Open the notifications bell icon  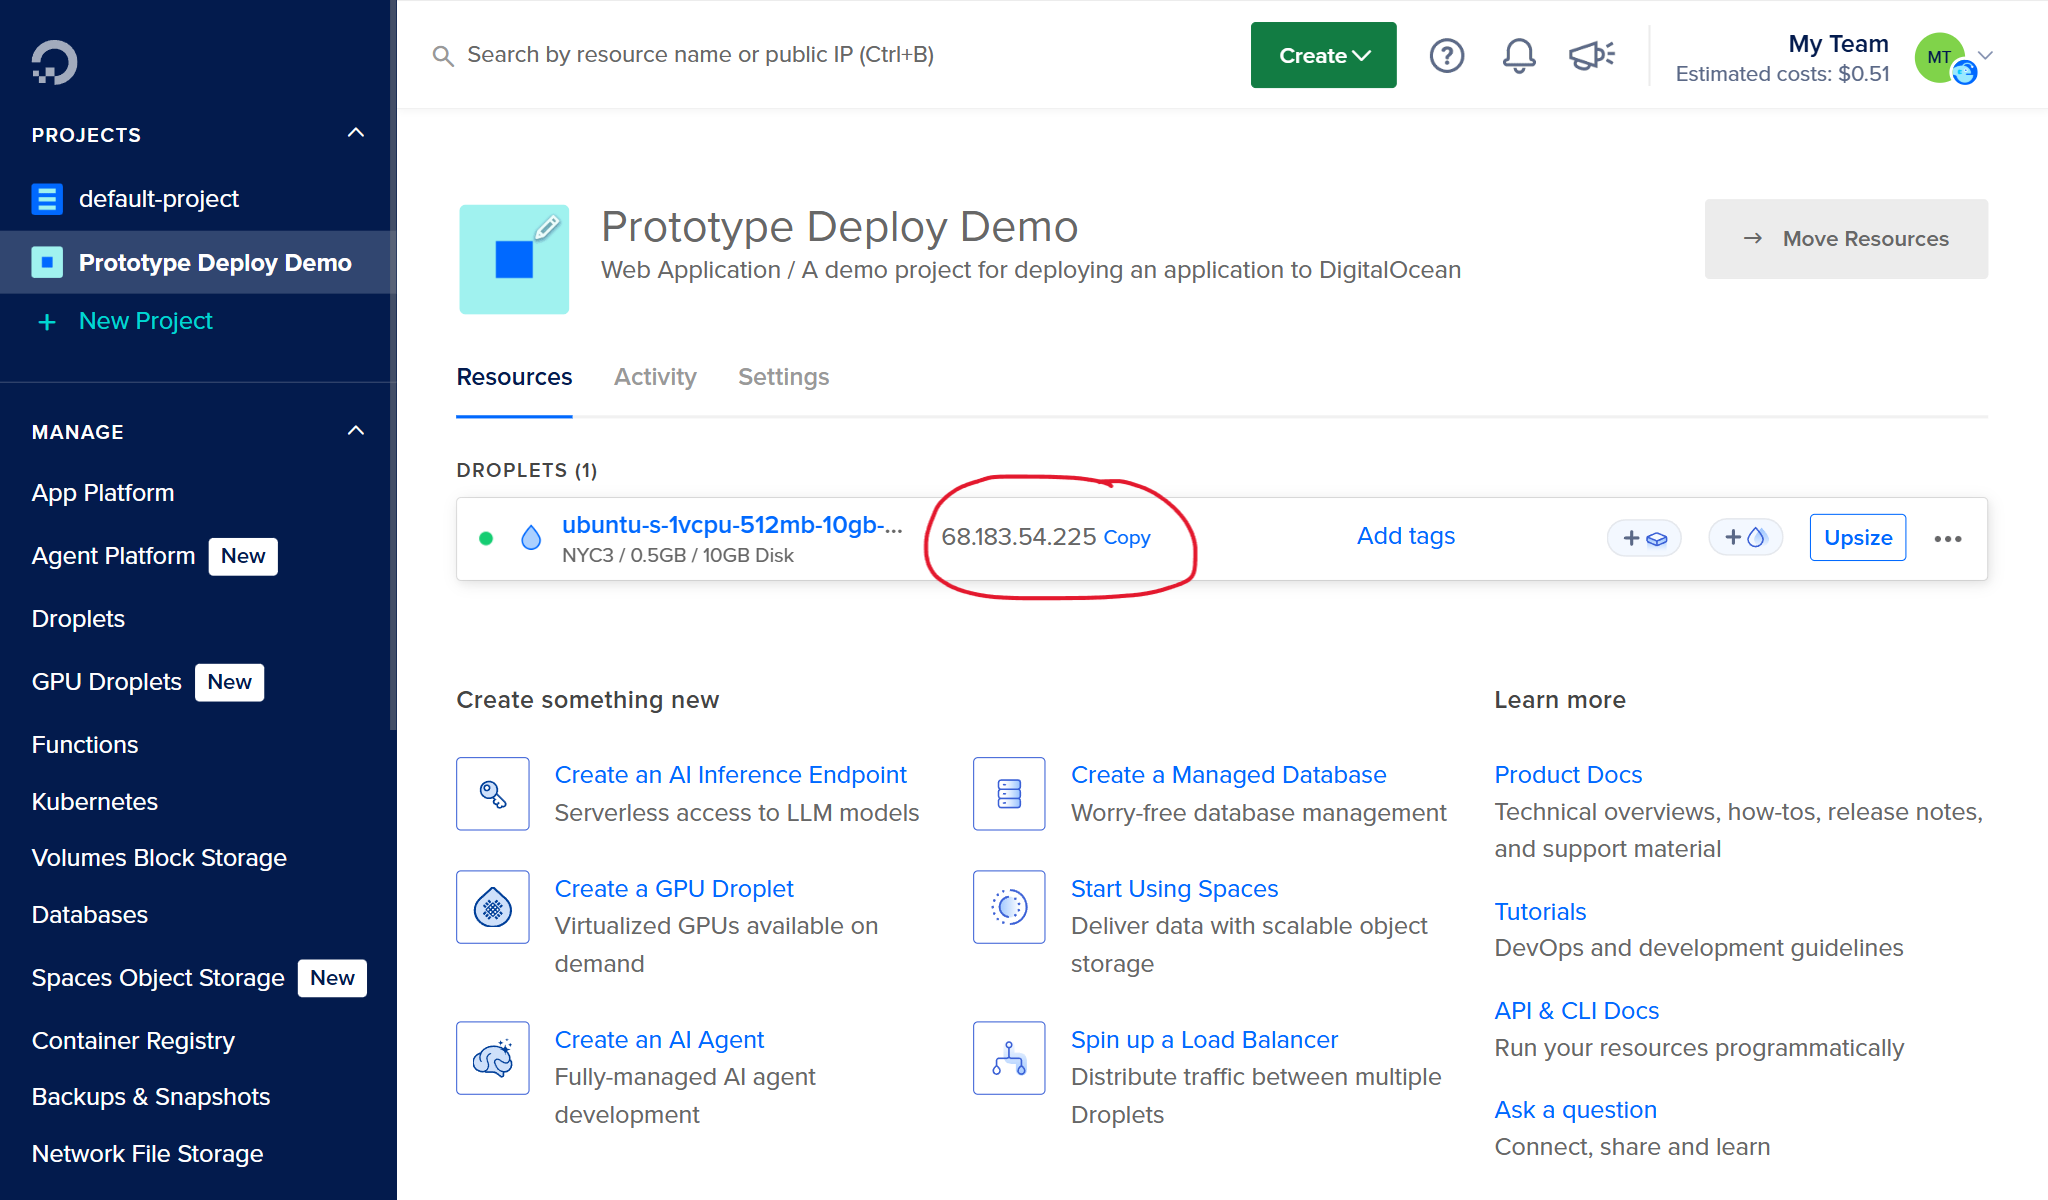click(1518, 56)
